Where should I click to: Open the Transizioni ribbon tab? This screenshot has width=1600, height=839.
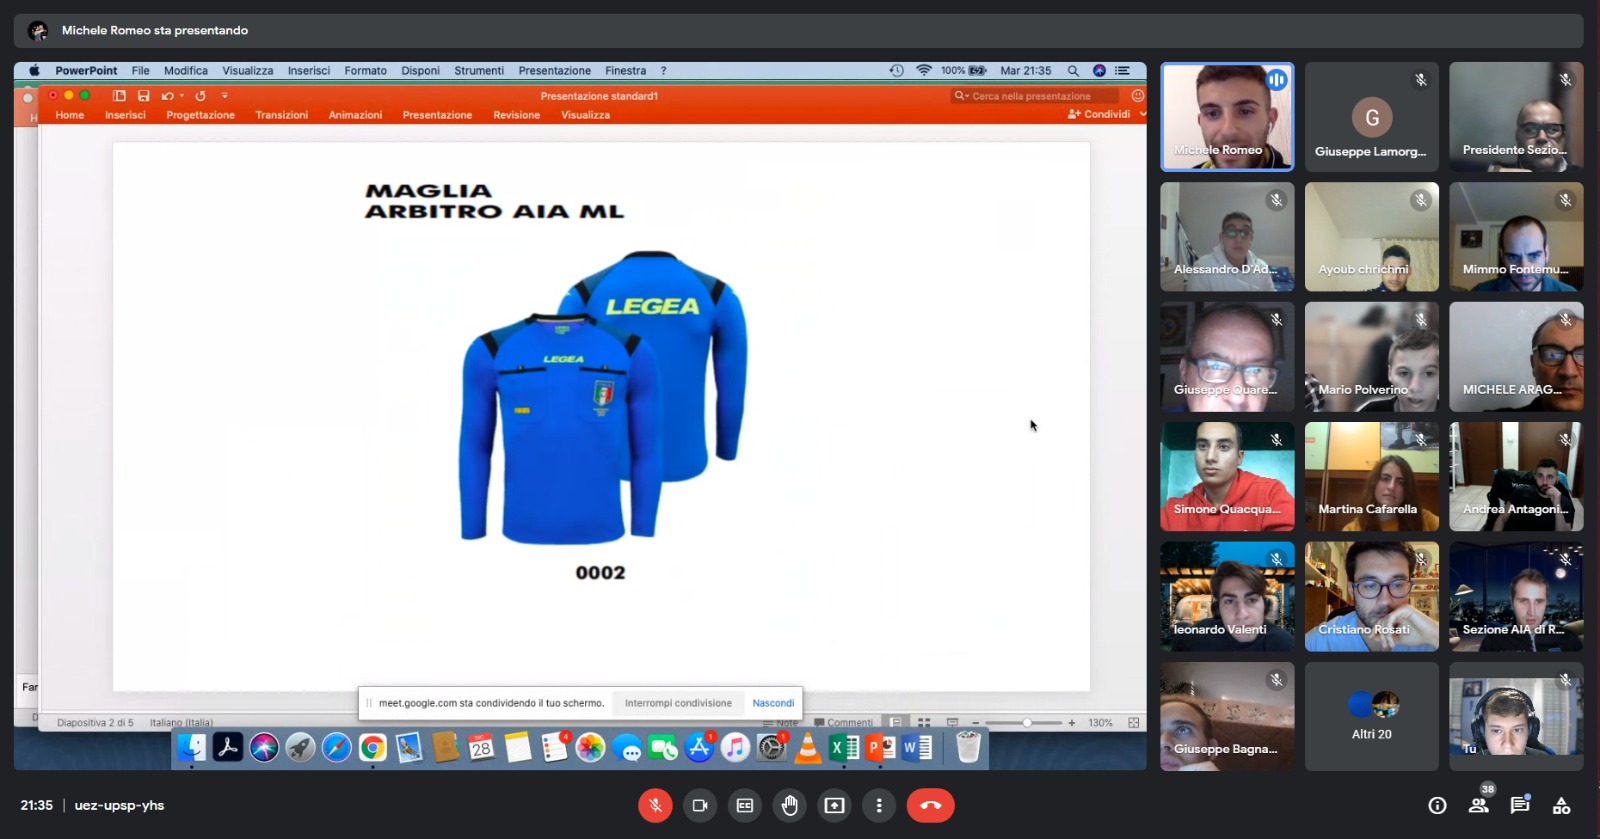pyautogui.click(x=281, y=115)
